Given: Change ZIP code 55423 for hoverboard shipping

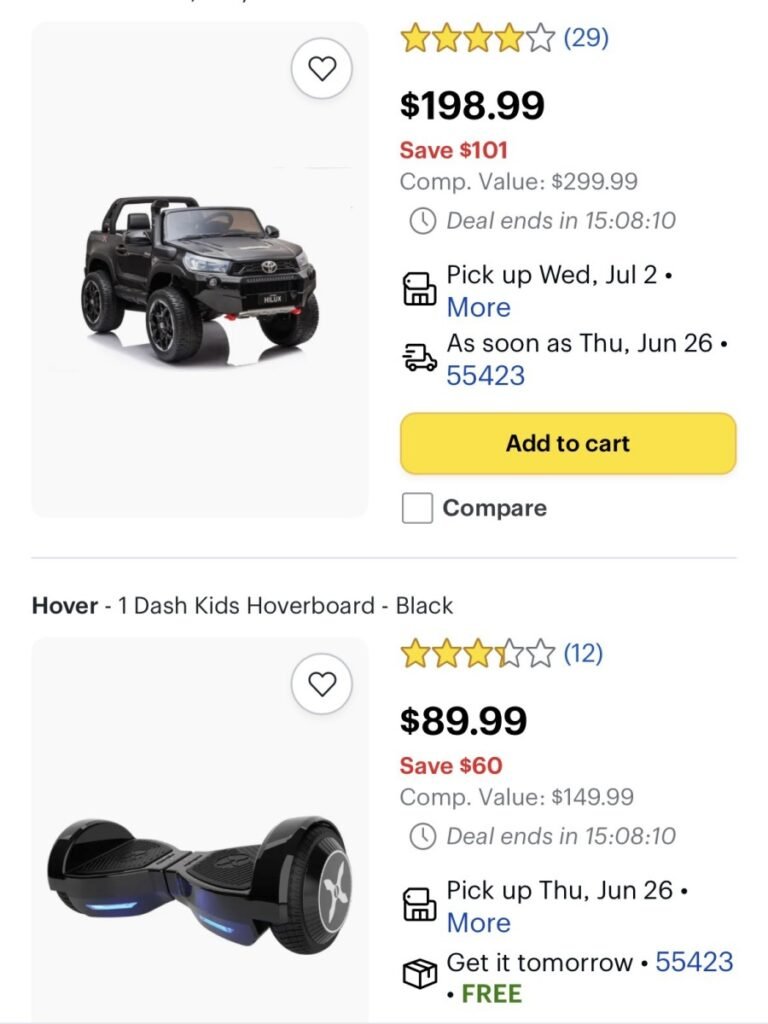Looking at the screenshot, I should (694, 963).
